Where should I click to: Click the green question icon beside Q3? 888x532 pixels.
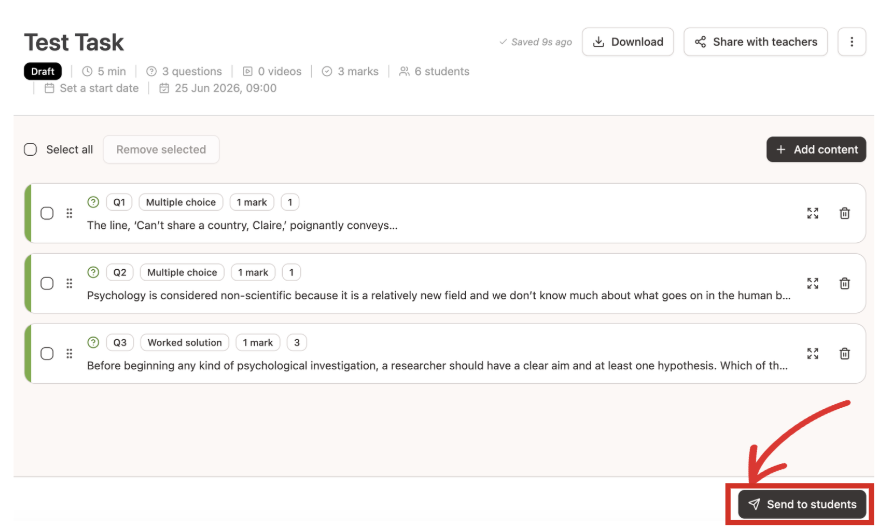coord(93,342)
